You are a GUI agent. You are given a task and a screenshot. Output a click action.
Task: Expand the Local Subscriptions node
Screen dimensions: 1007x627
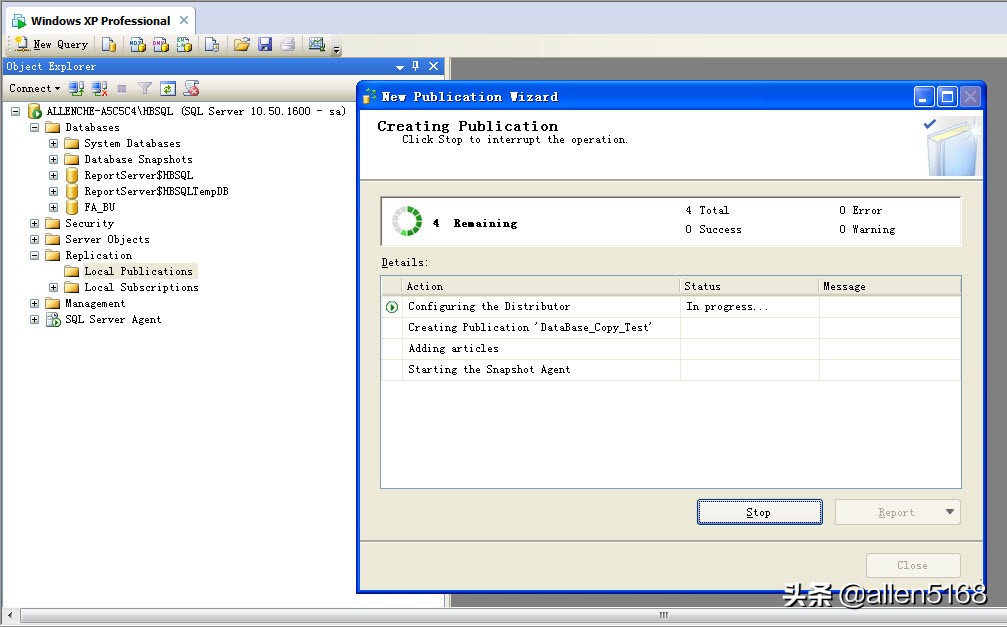tap(54, 288)
